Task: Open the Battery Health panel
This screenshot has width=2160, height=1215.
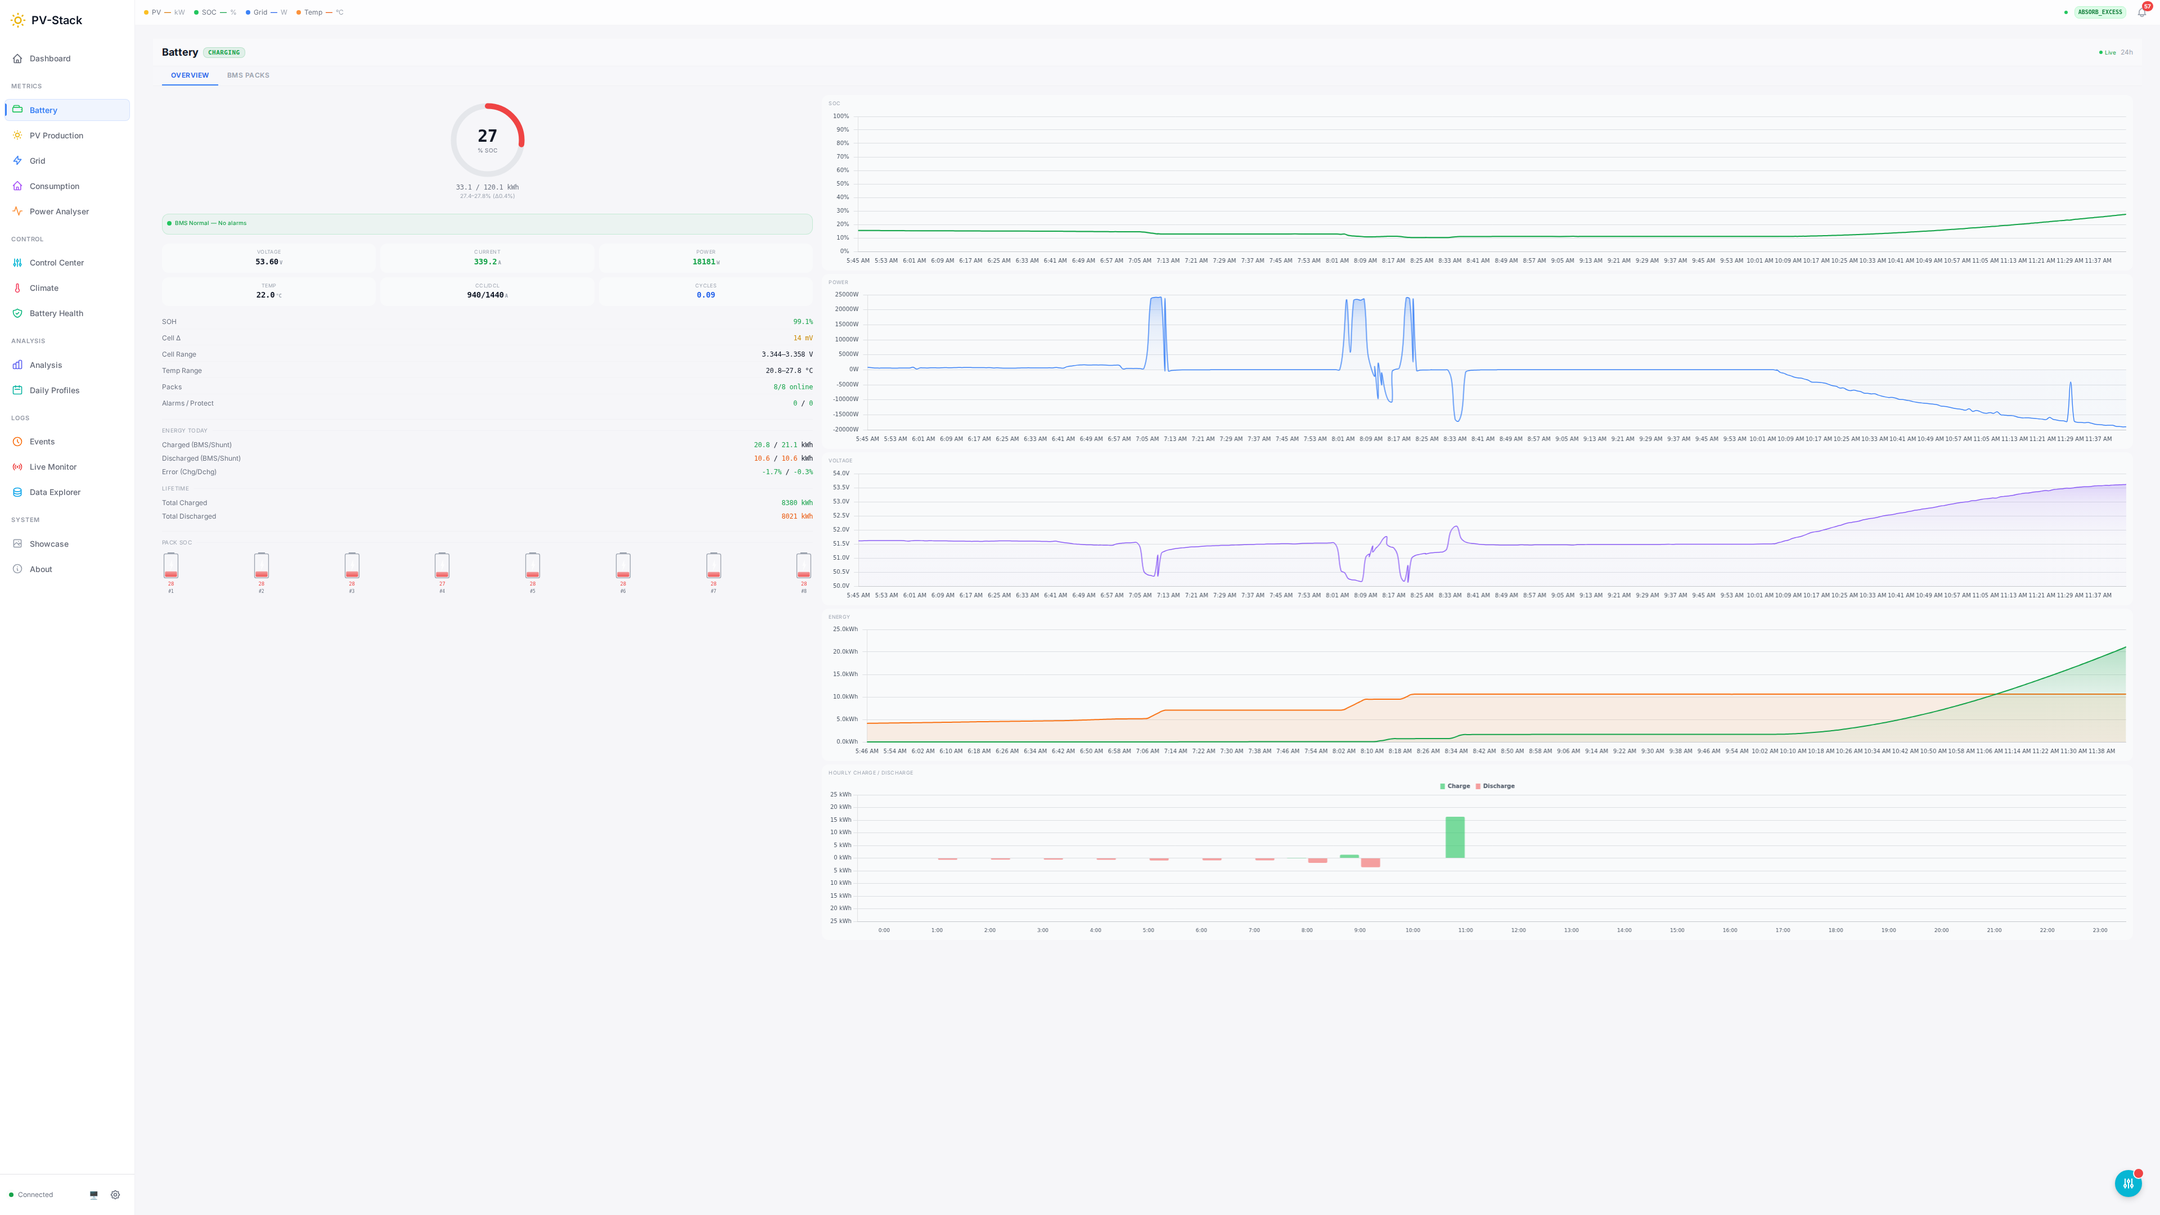Action: (54, 313)
